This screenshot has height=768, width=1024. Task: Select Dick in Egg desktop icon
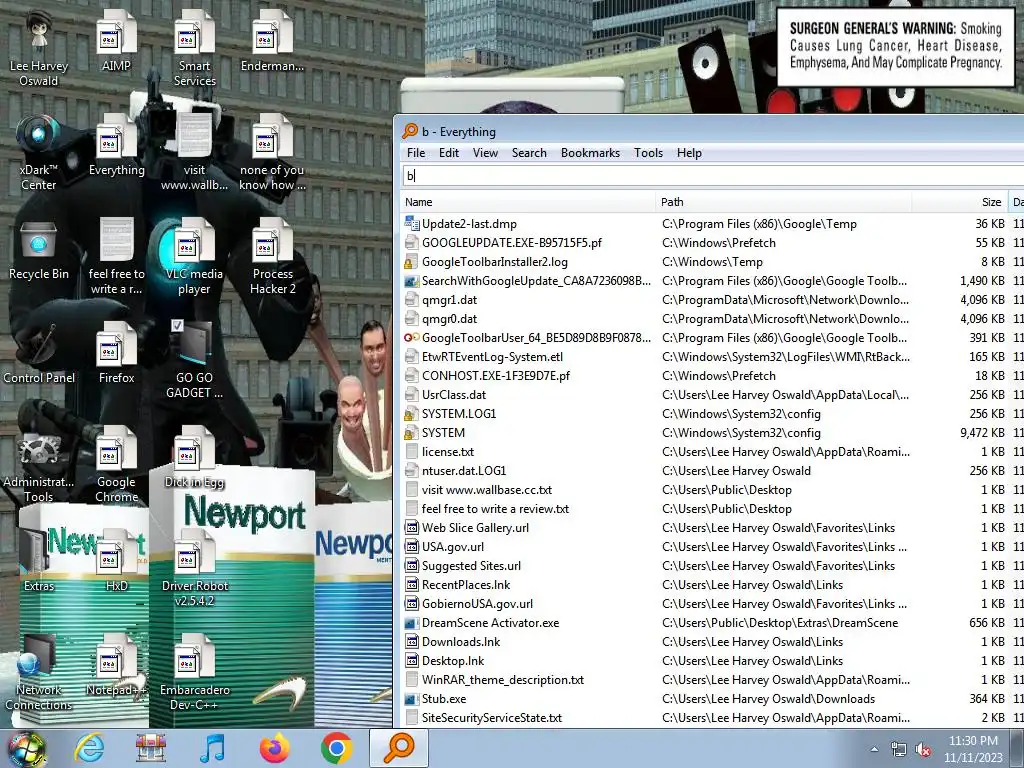click(x=194, y=458)
